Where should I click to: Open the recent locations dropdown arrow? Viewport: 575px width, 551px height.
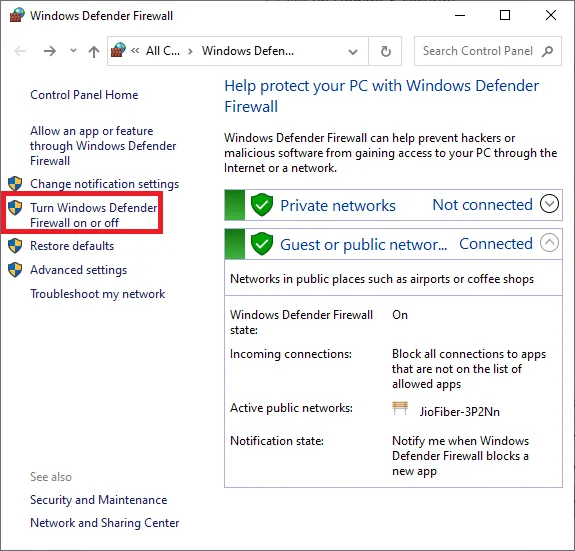point(73,51)
